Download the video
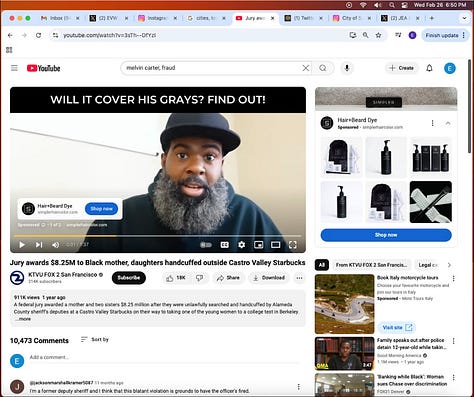474x397 pixels. tap(269, 278)
